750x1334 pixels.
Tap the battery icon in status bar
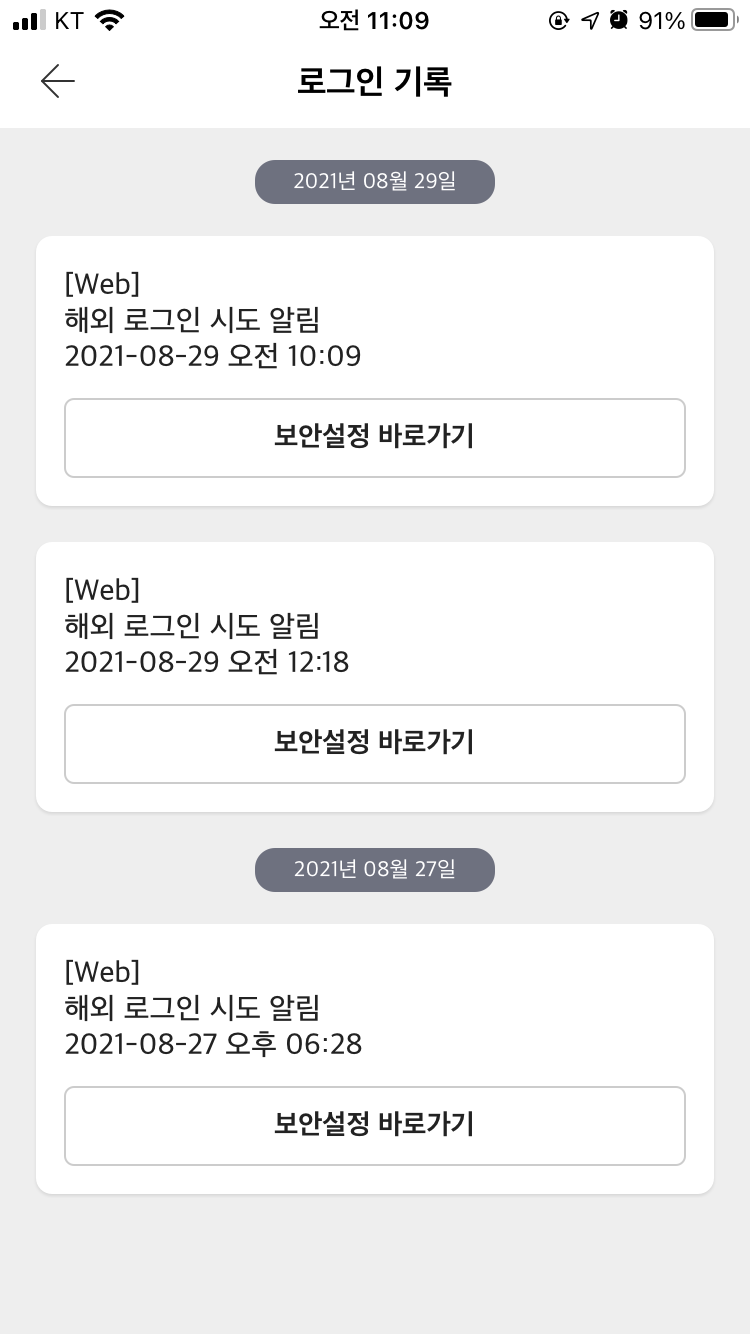(x=713, y=20)
